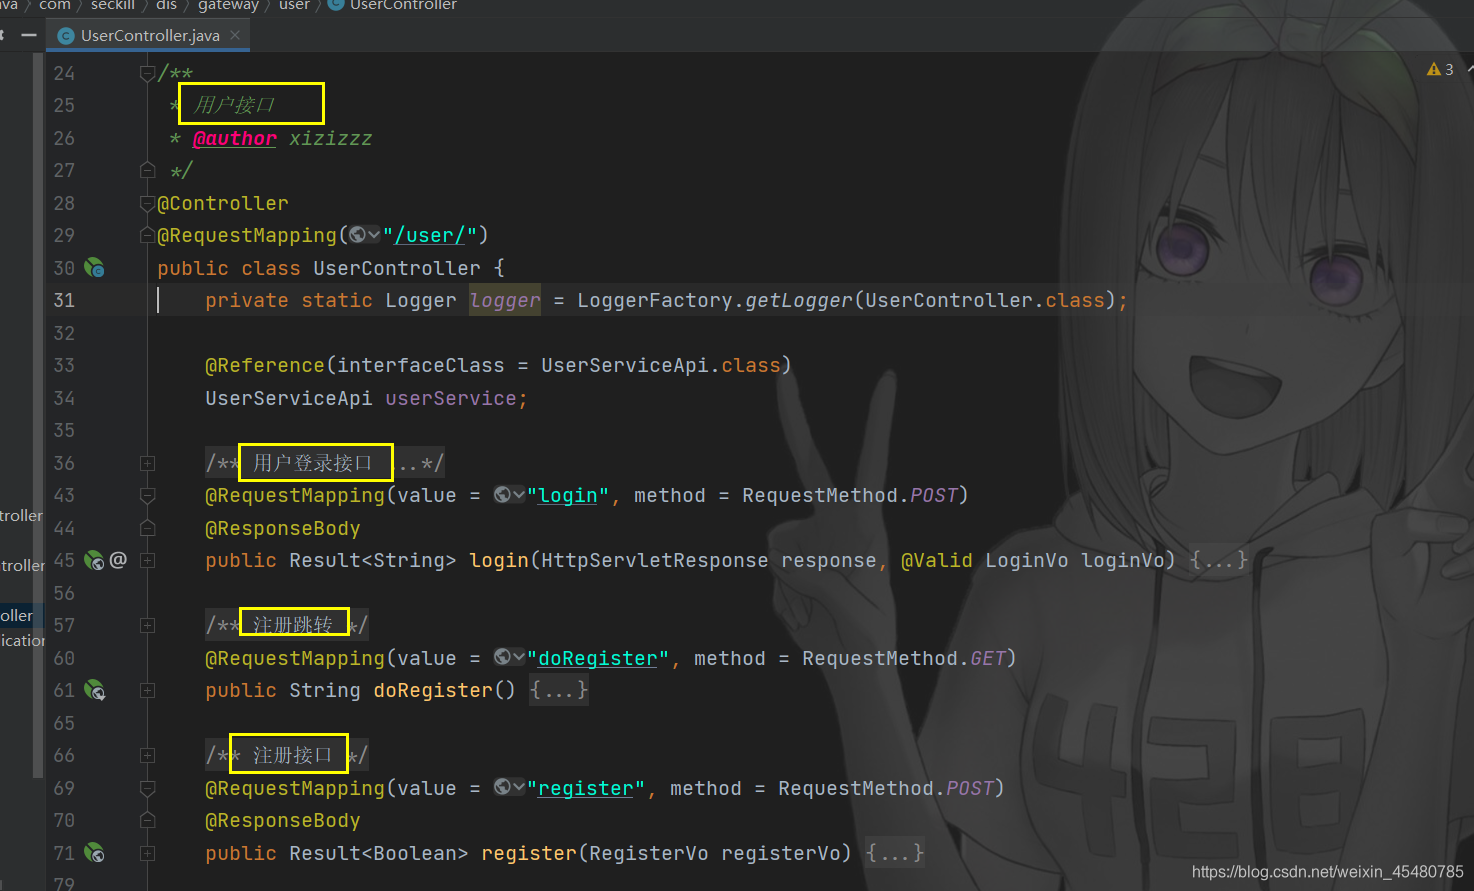
Task: Click "LoggerFactory" on line 31
Action: pyautogui.click(x=655, y=300)
